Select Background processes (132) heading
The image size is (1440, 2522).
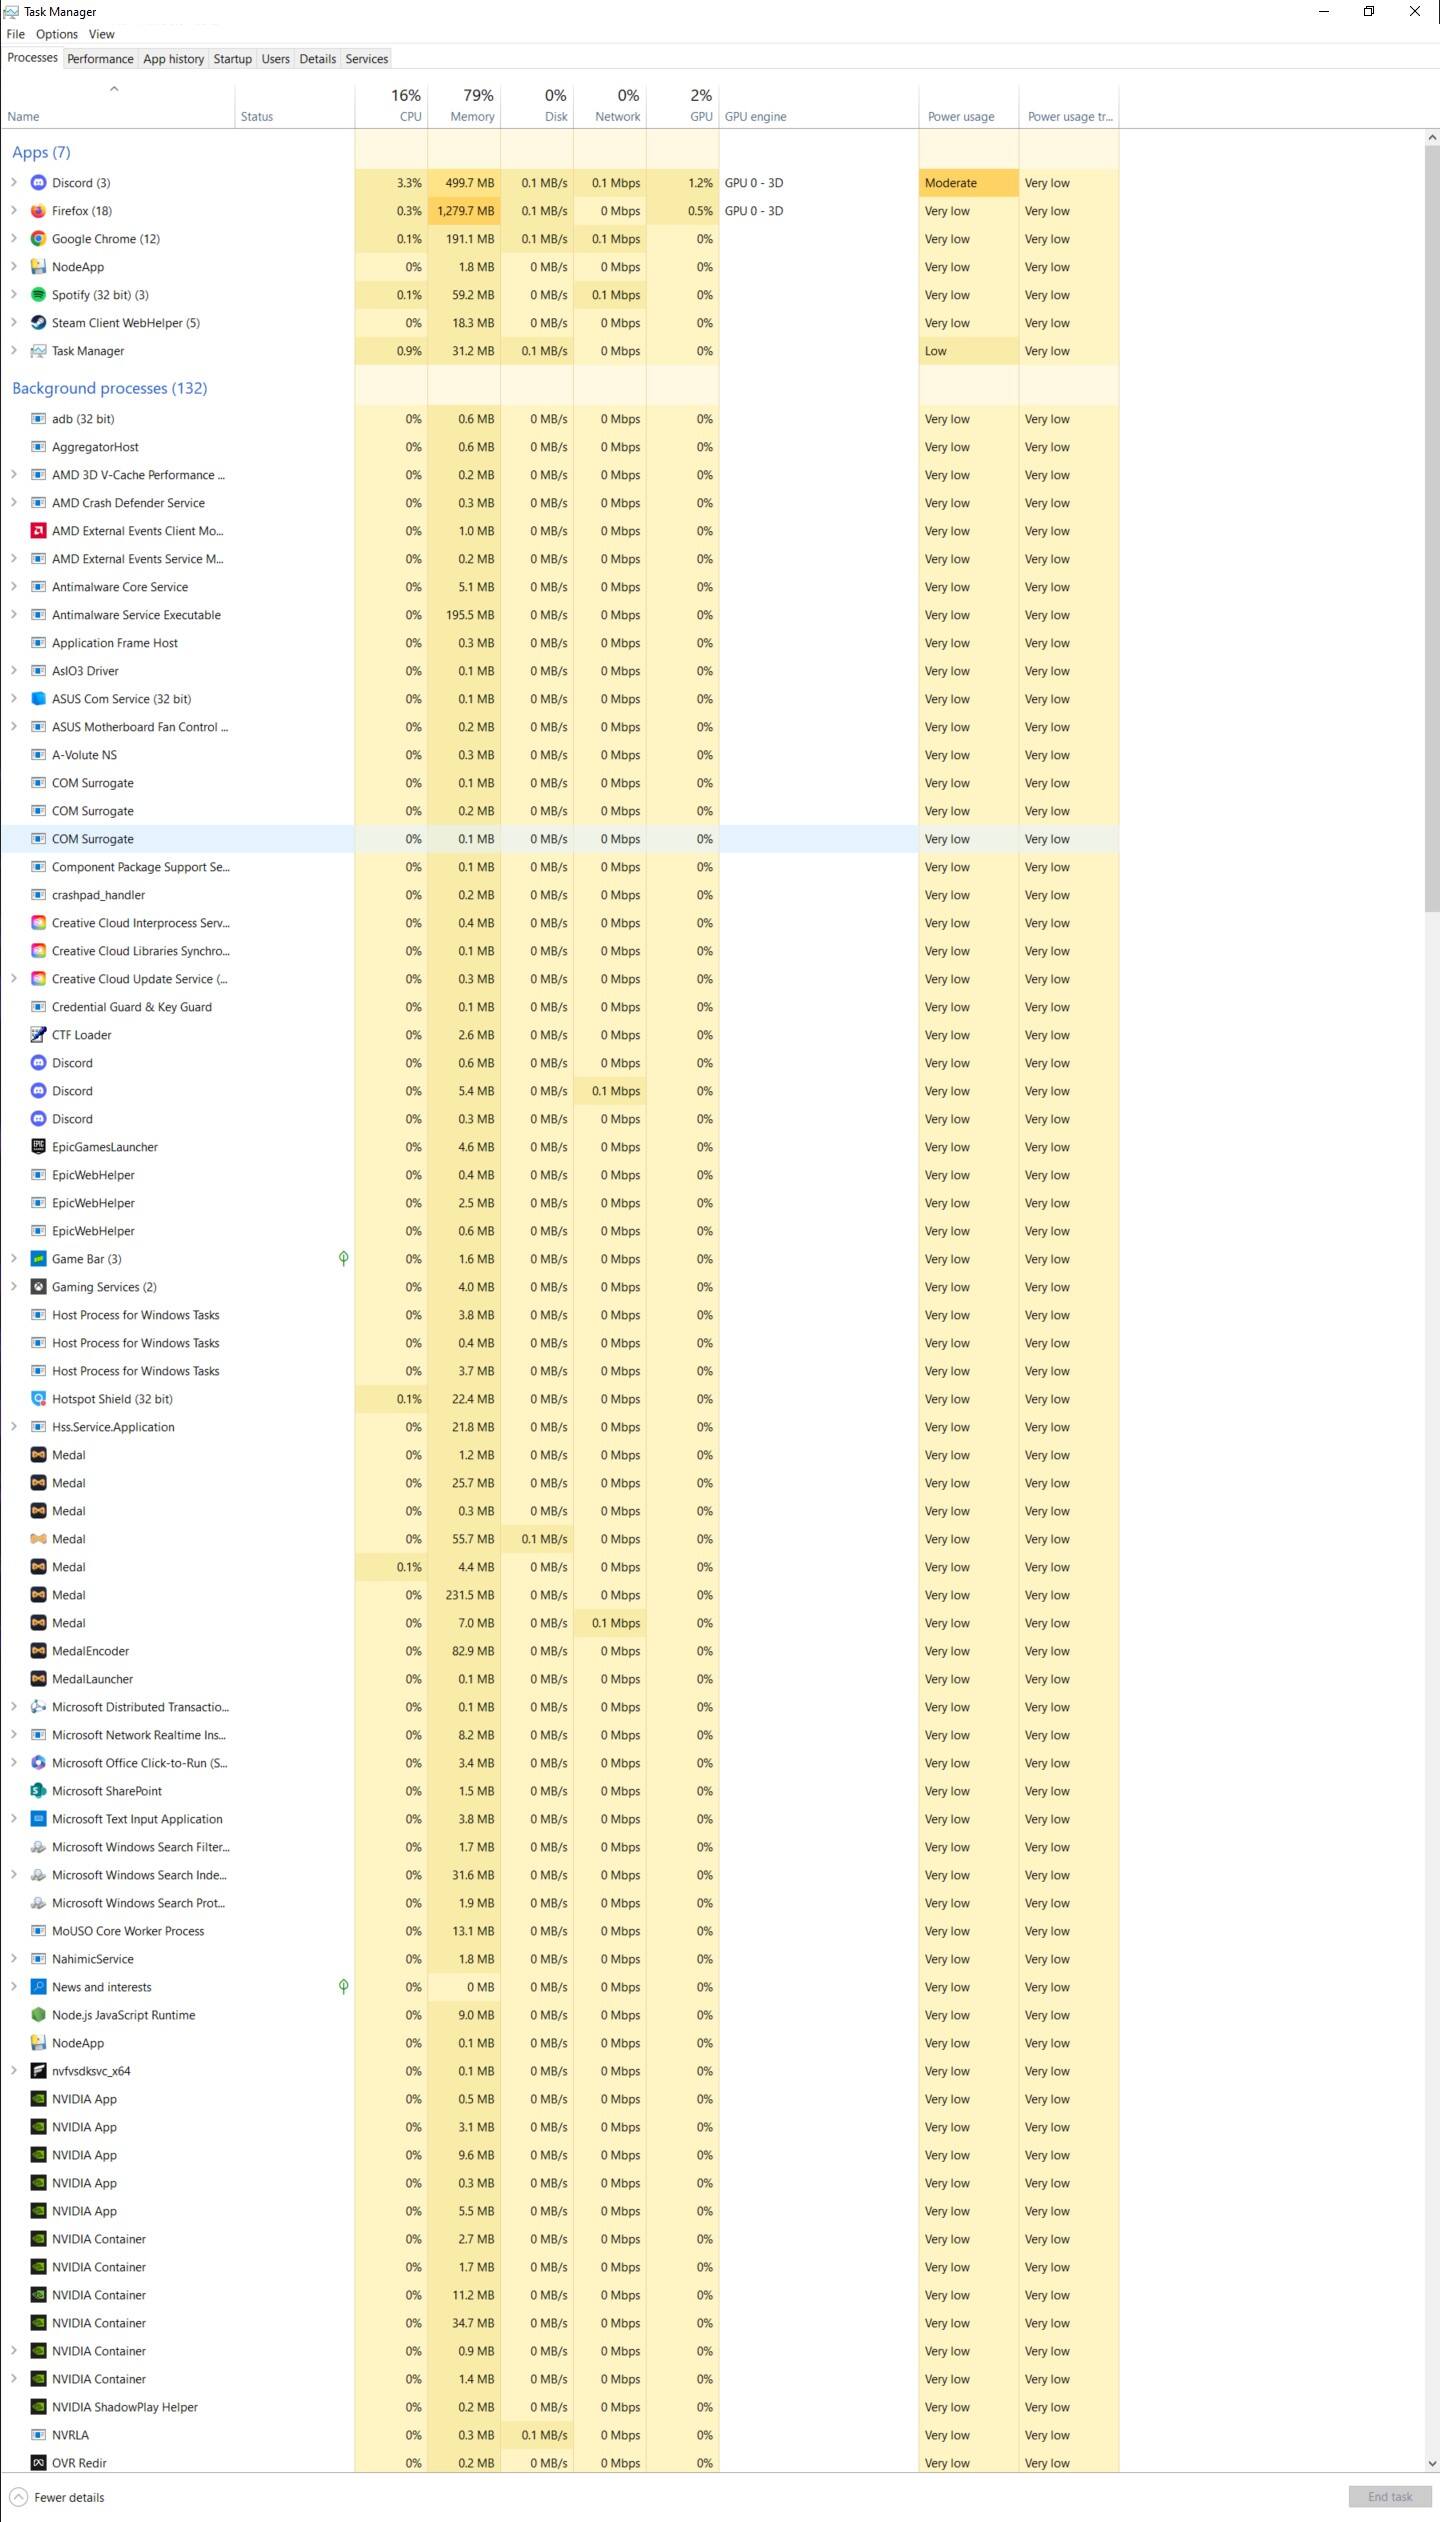[x=109, y=388]
